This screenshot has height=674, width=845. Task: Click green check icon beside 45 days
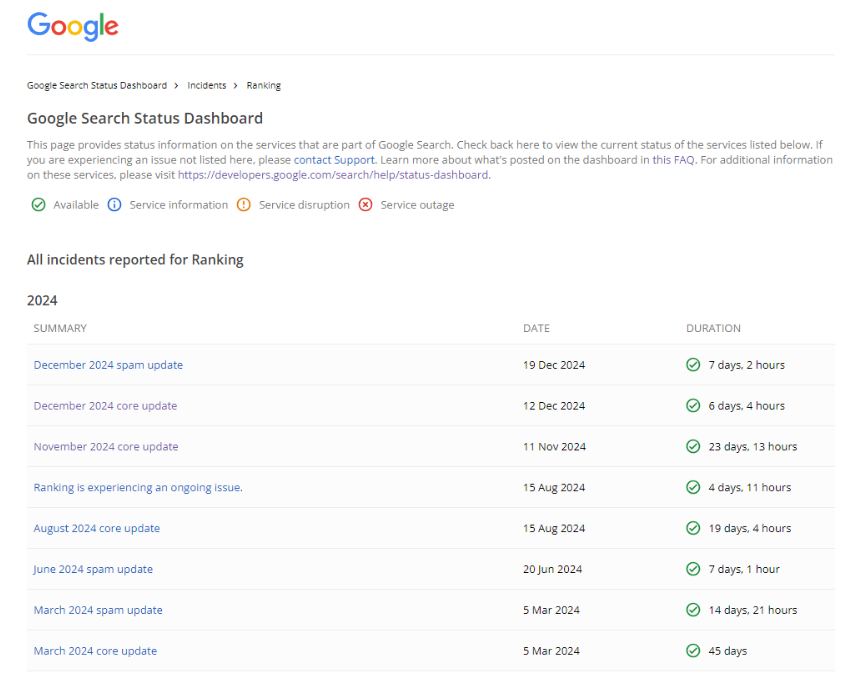pos(693,651)
